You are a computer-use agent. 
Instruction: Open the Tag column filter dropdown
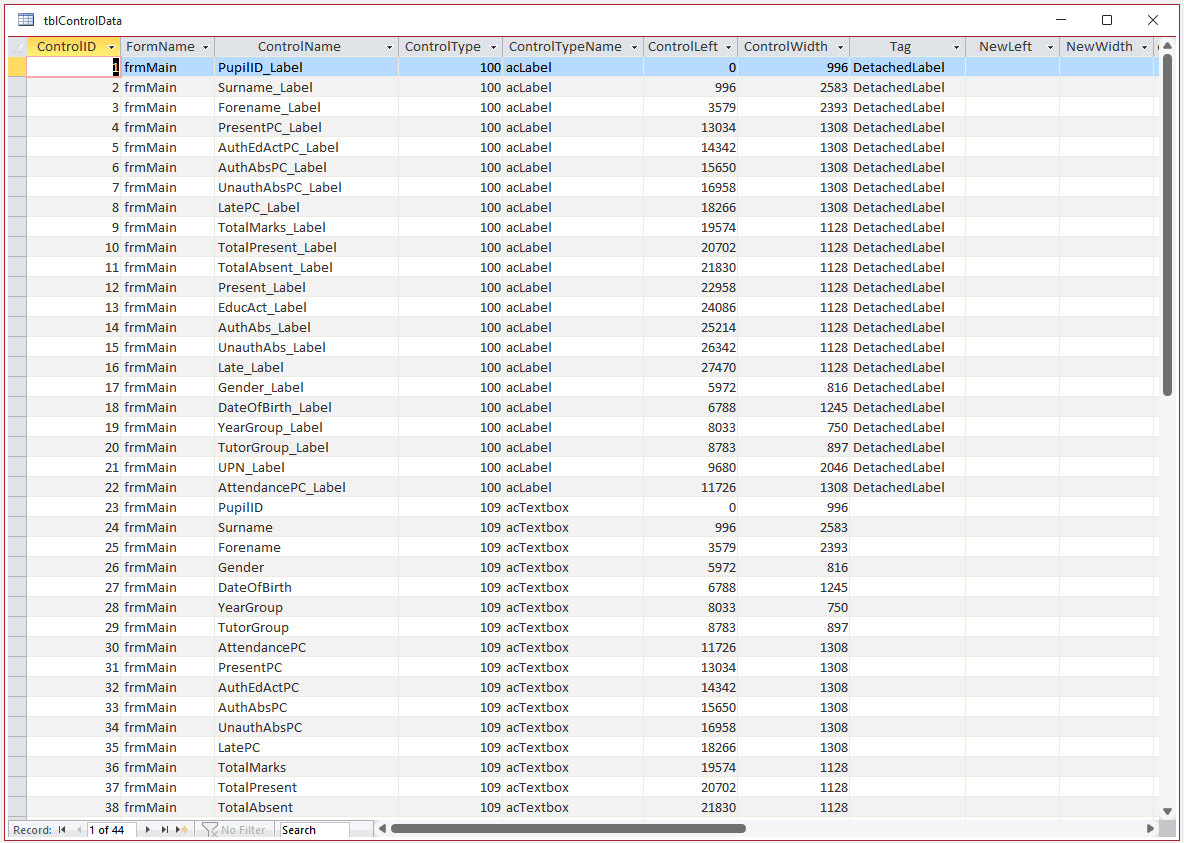(957, 47)
